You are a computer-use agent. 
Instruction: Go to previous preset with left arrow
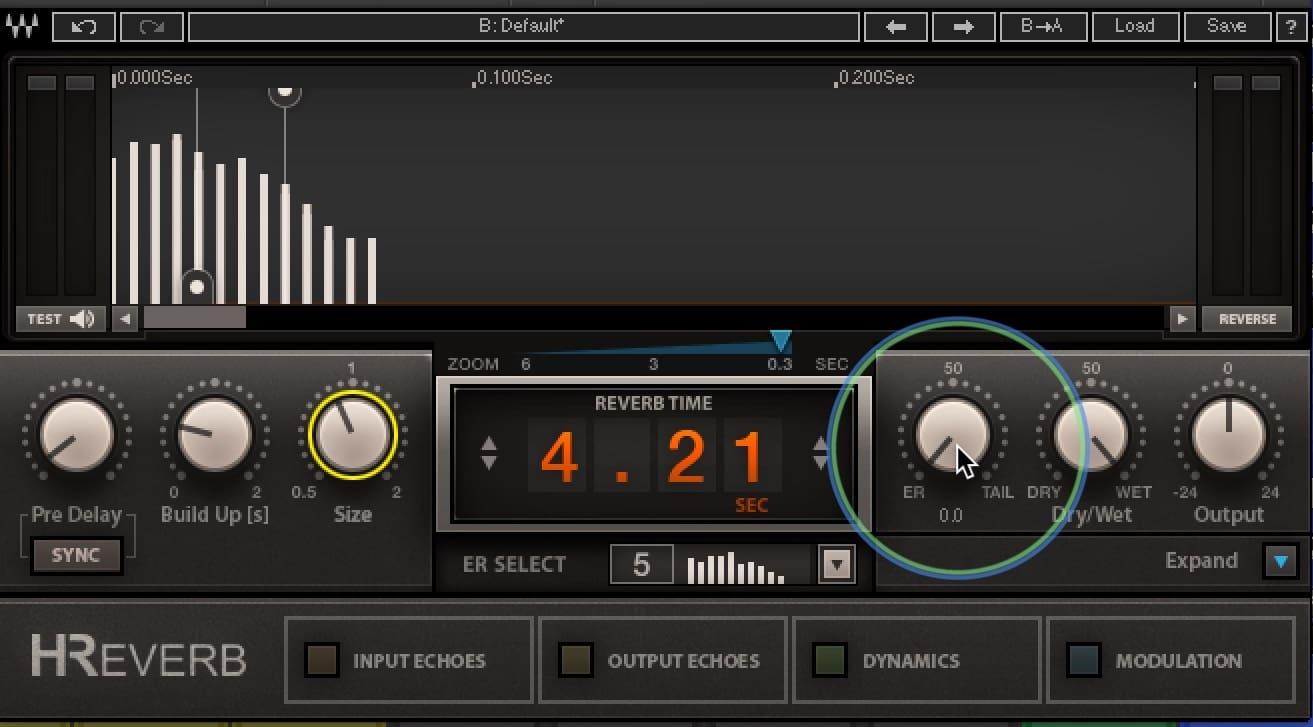(896, 26)
